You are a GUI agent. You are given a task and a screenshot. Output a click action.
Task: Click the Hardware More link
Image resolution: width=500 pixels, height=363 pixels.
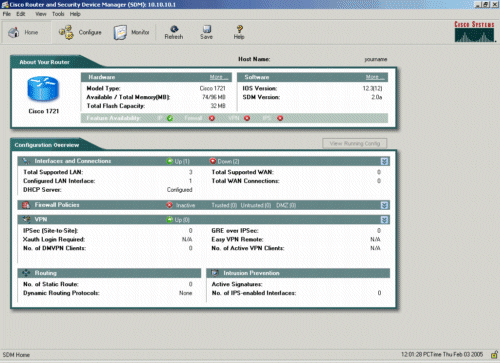tap(219, 77)
